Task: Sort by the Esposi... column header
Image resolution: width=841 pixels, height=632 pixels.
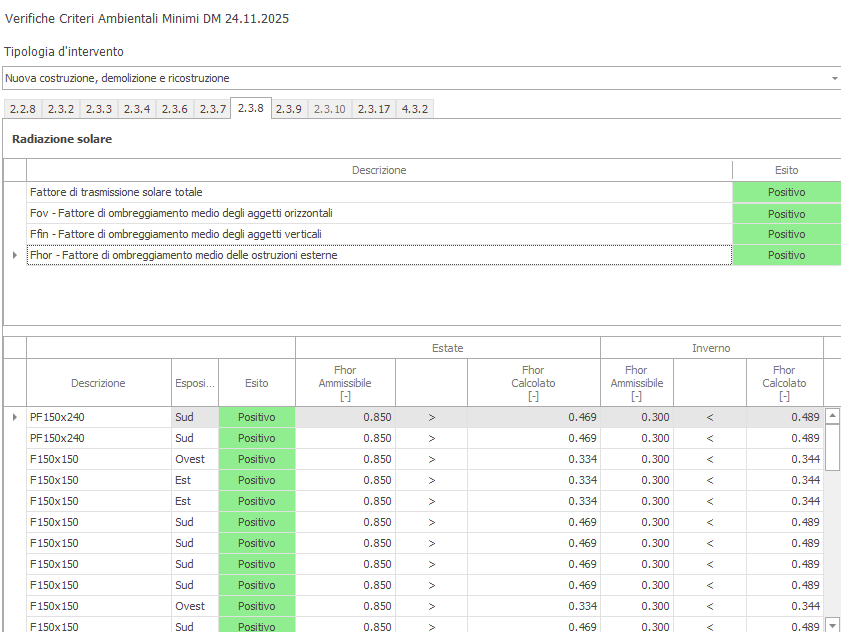Action: click(x=194, y=383)
